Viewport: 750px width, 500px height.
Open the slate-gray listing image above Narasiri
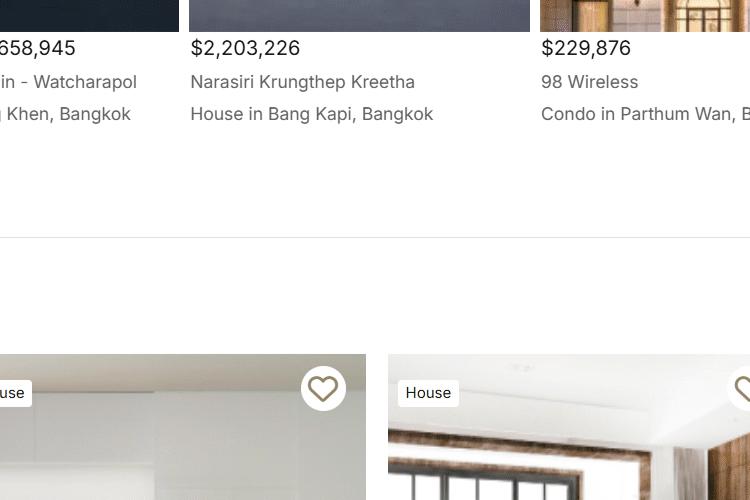pyautogui.click(x=359, y=16)
